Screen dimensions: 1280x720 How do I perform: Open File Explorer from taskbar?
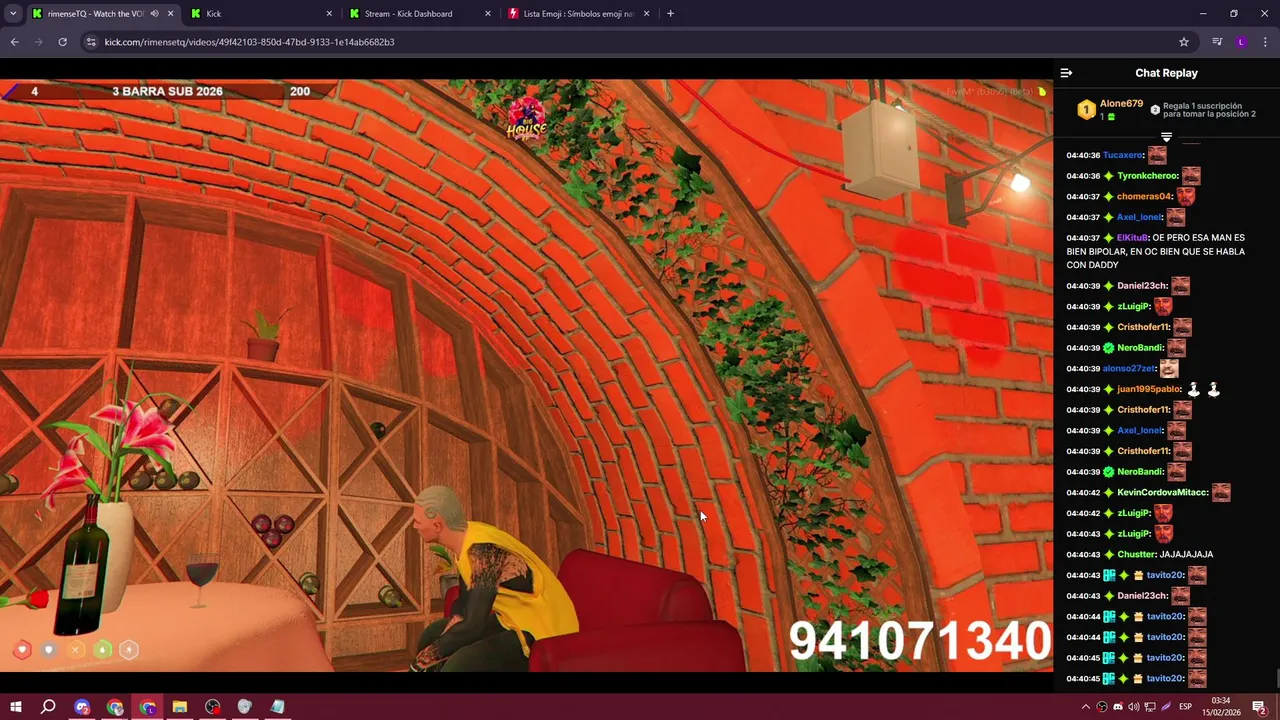(x=180, y=707)
